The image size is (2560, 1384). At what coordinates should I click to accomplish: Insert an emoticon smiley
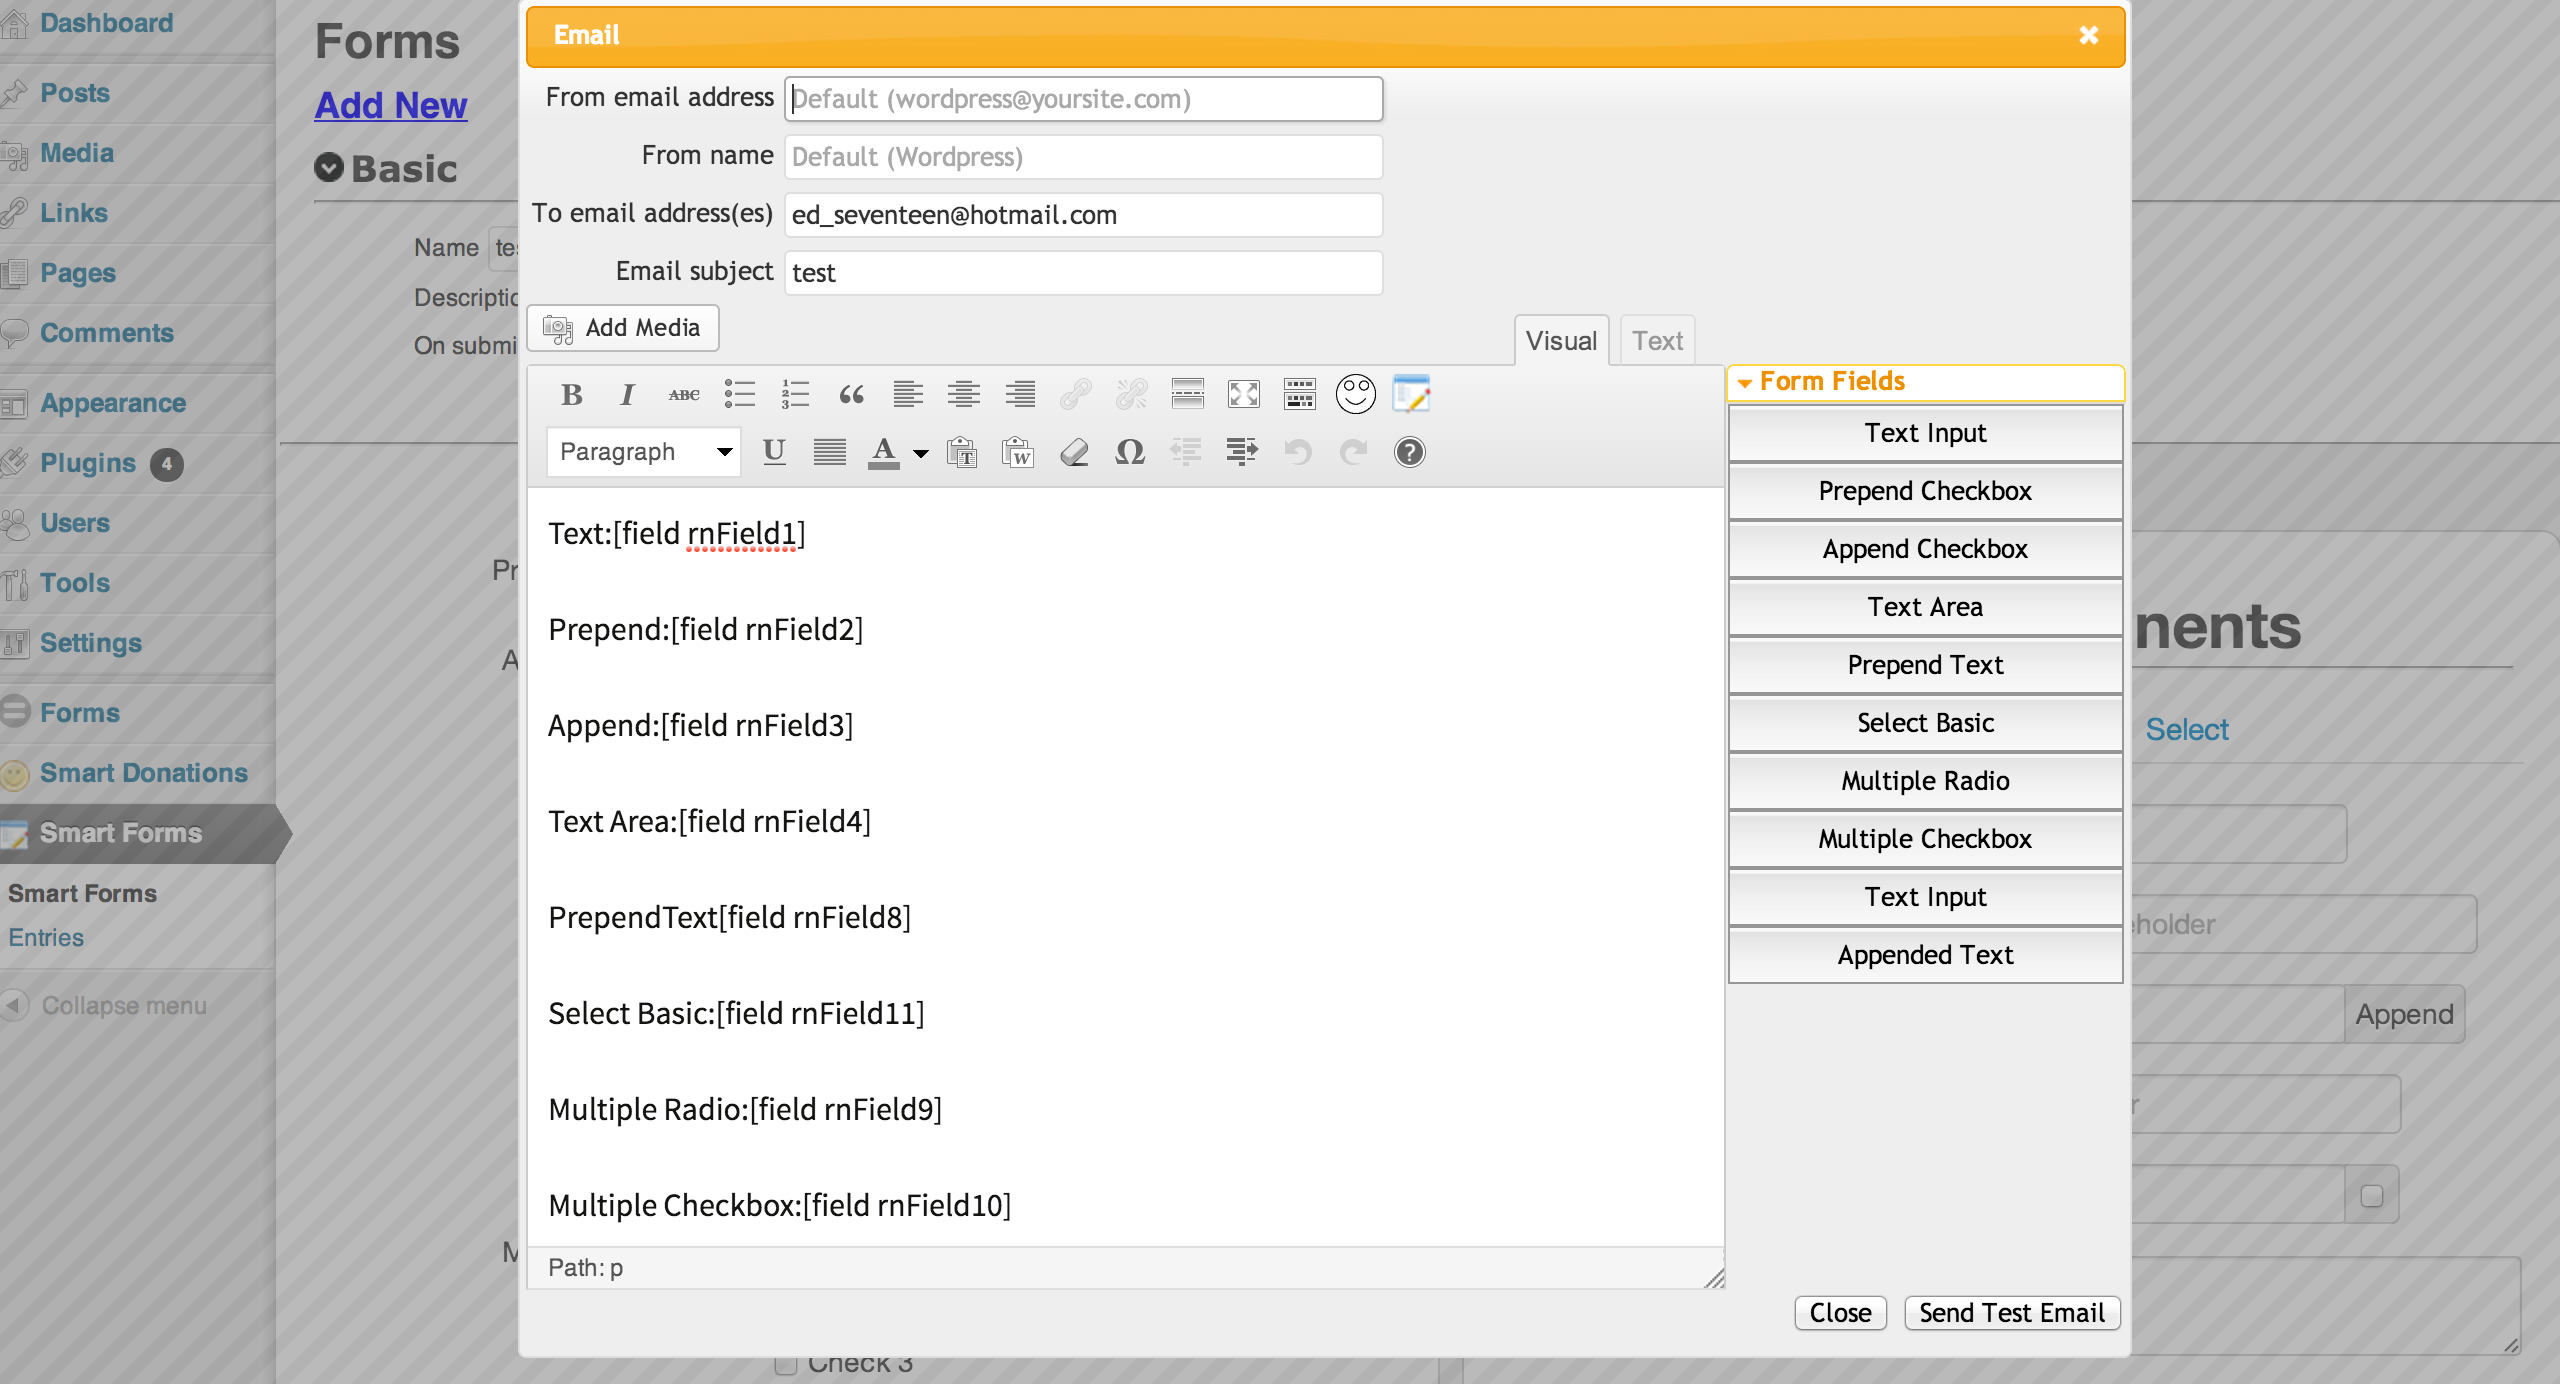pos(1355,395)
